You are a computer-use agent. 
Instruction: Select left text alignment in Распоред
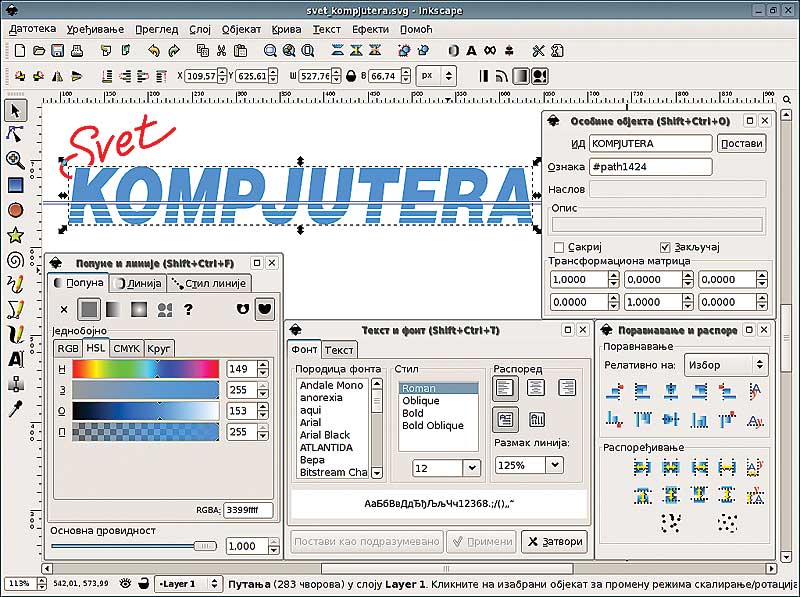505,388
